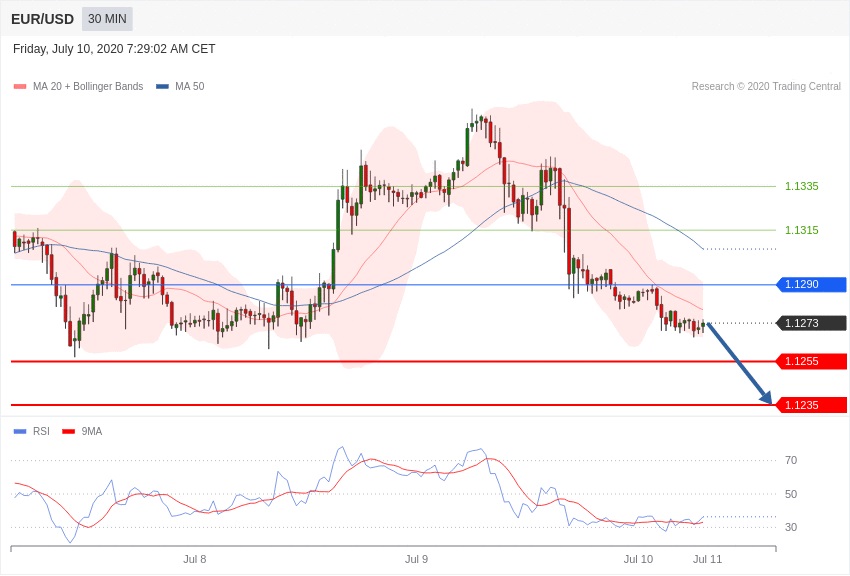Viewport: 850px width, 576px height.
Task: Click the red MA 20 legend swatch
Action: coord(20,87)
